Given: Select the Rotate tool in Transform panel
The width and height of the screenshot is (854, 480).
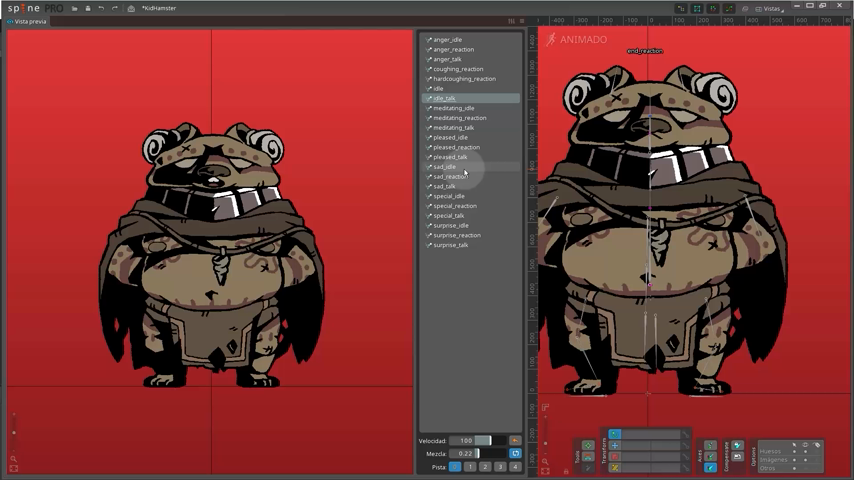Looking at the screenshot, I should [x=615, y=434].
